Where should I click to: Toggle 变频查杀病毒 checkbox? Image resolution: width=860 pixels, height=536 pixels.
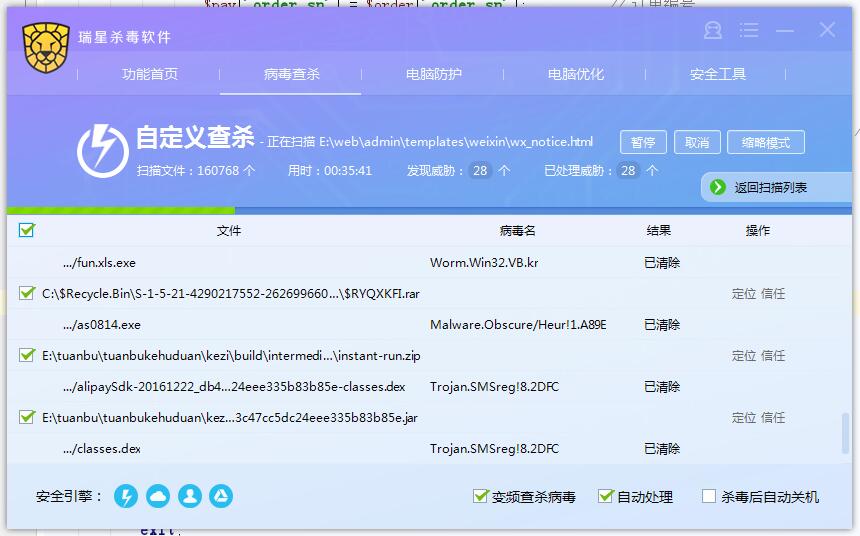click(x=480, y=496)
